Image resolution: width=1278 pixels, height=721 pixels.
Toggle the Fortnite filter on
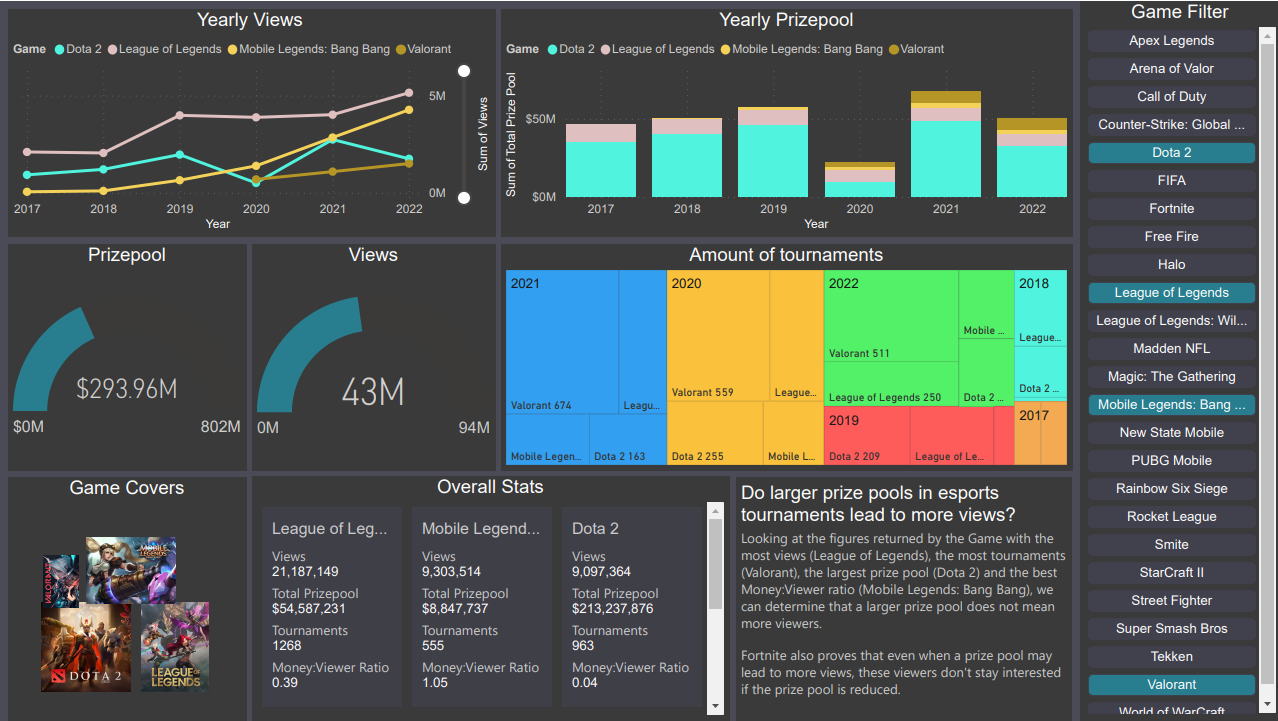pos(1171,209)
